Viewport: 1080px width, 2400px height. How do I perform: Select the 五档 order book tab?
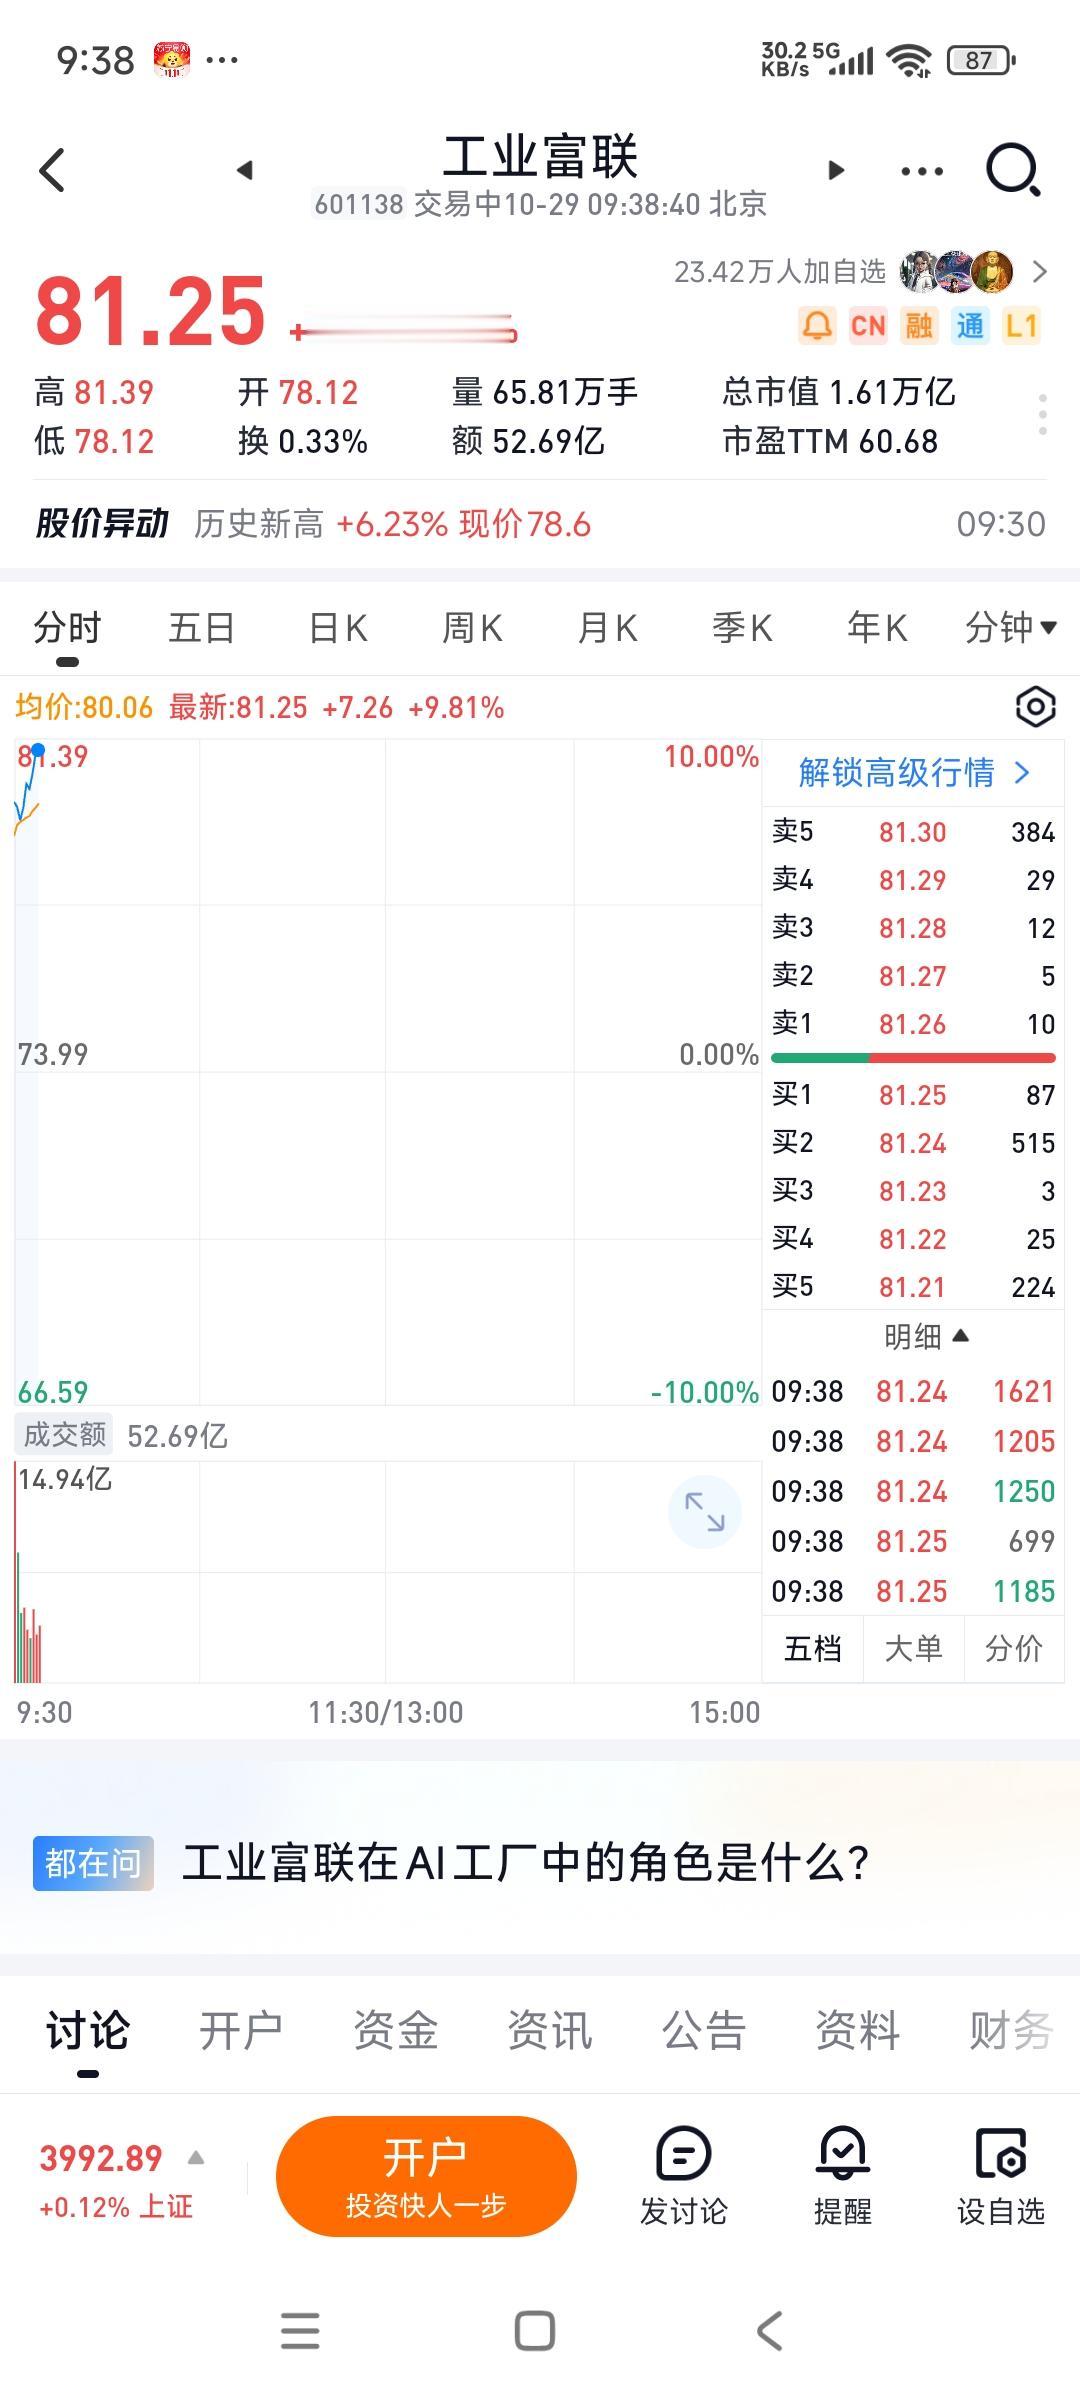812,1648
